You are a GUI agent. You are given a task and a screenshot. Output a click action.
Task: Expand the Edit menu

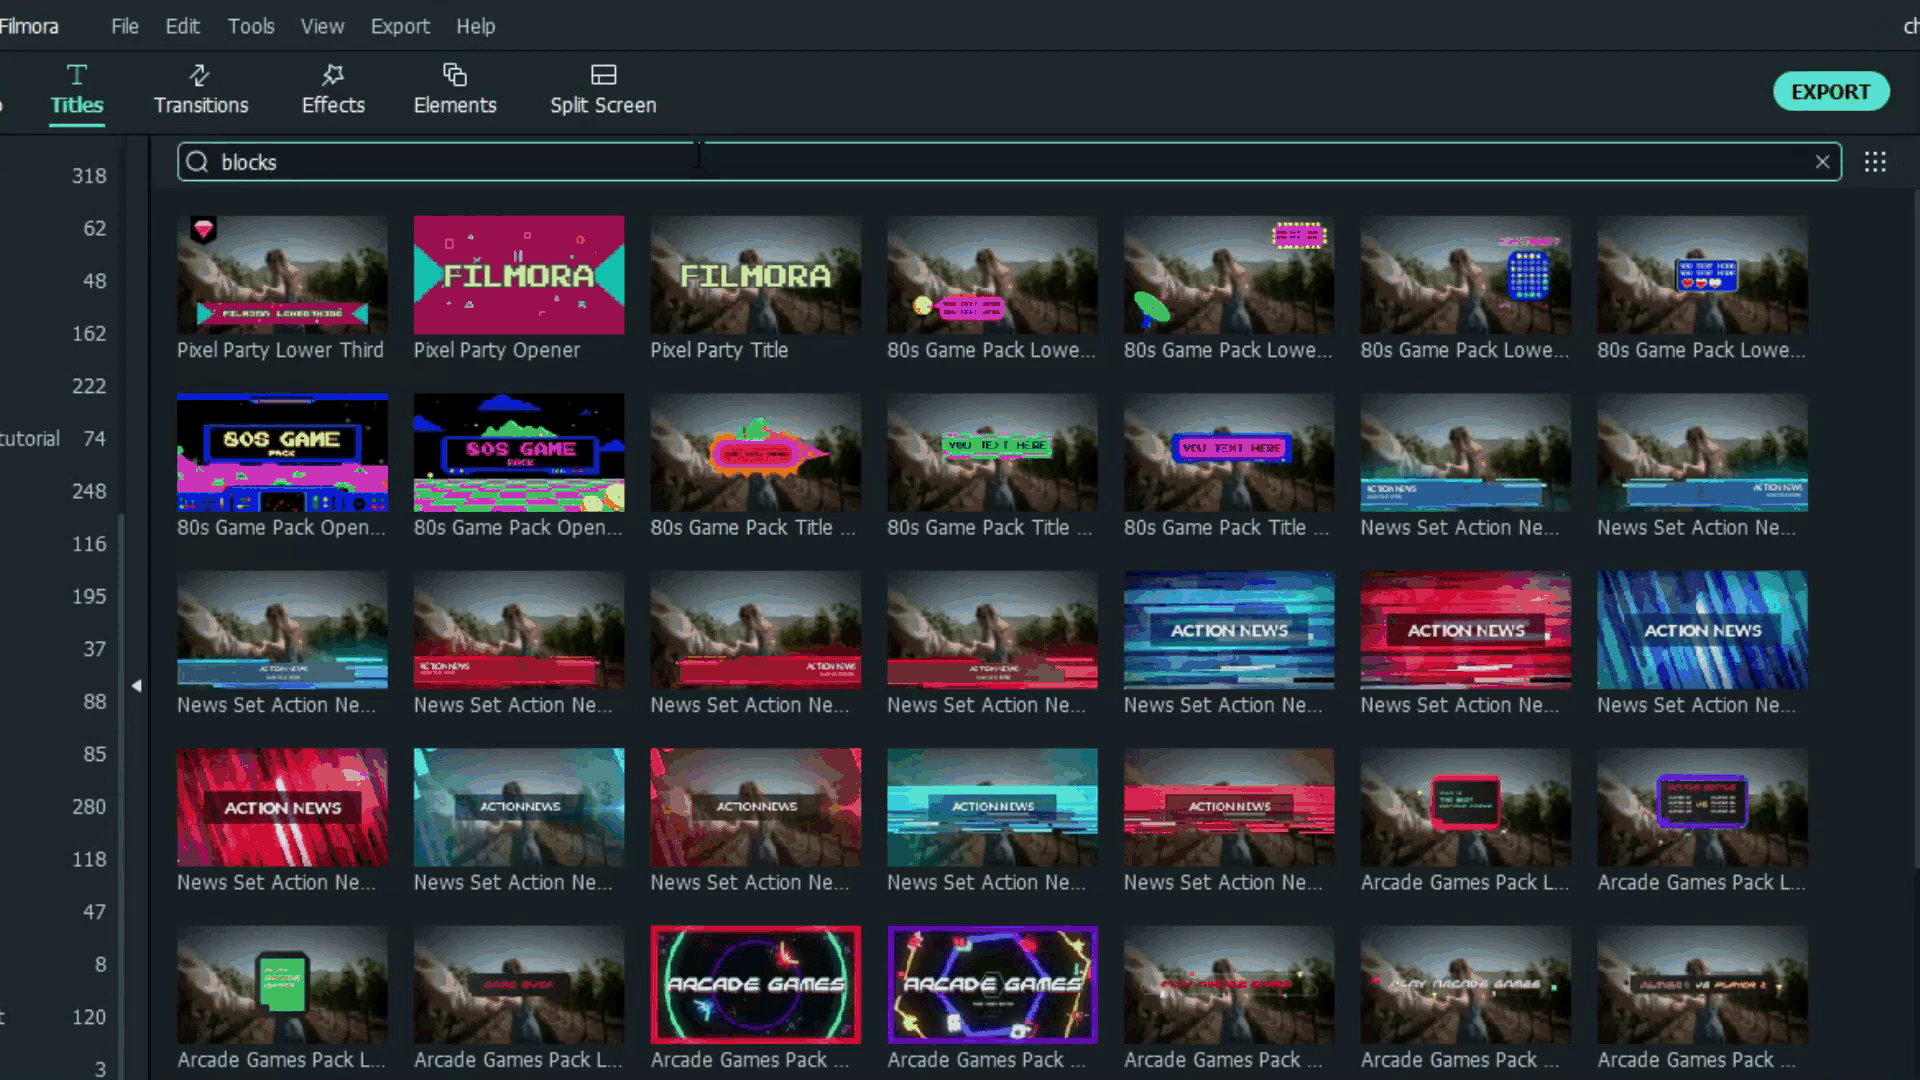(182, 26)
